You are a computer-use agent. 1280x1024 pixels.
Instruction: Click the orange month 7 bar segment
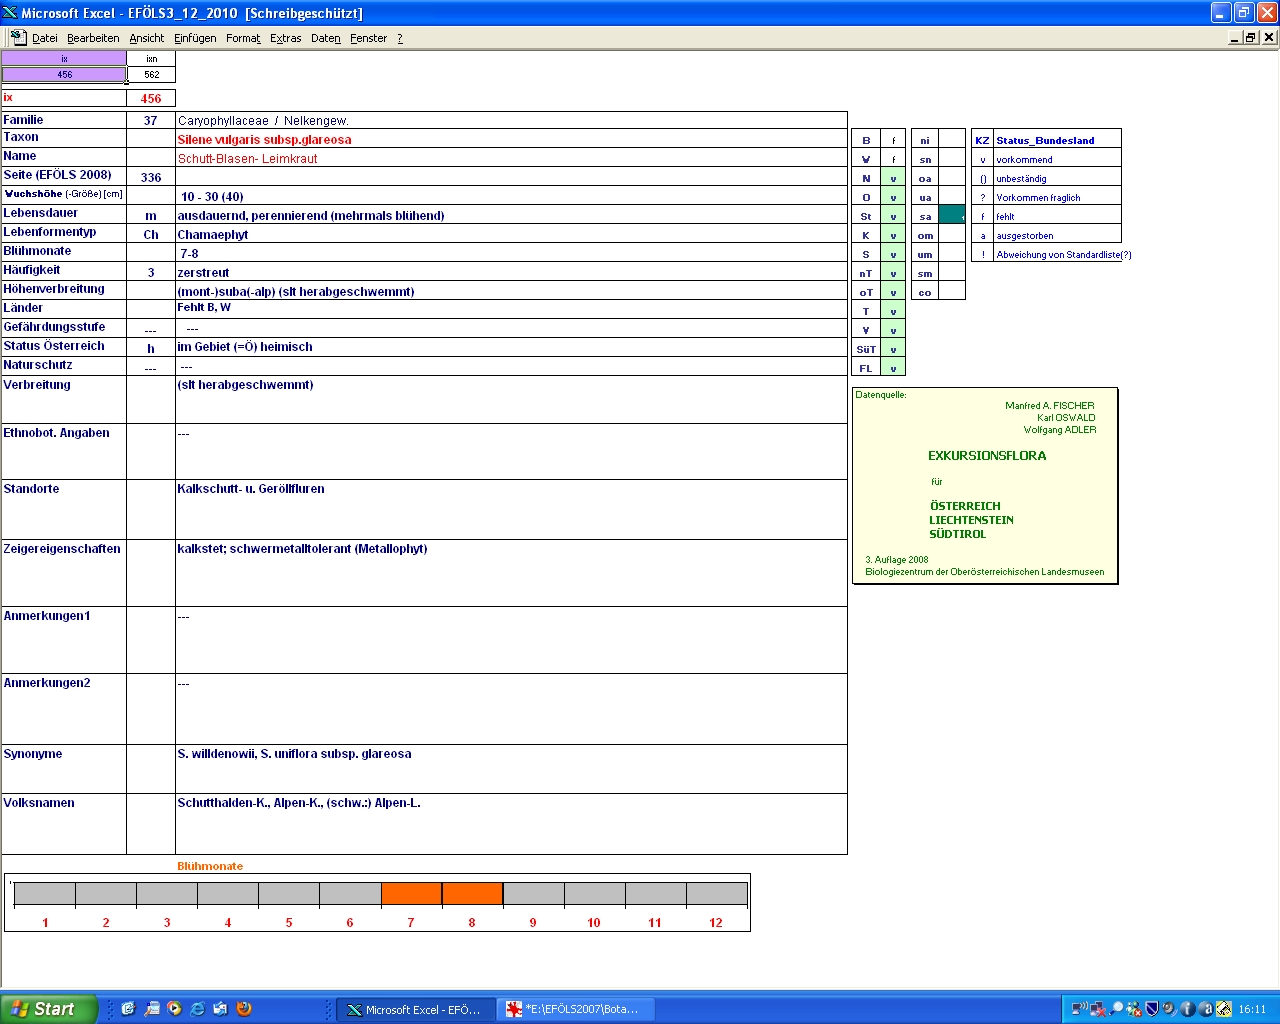click(x=411, y=893)
